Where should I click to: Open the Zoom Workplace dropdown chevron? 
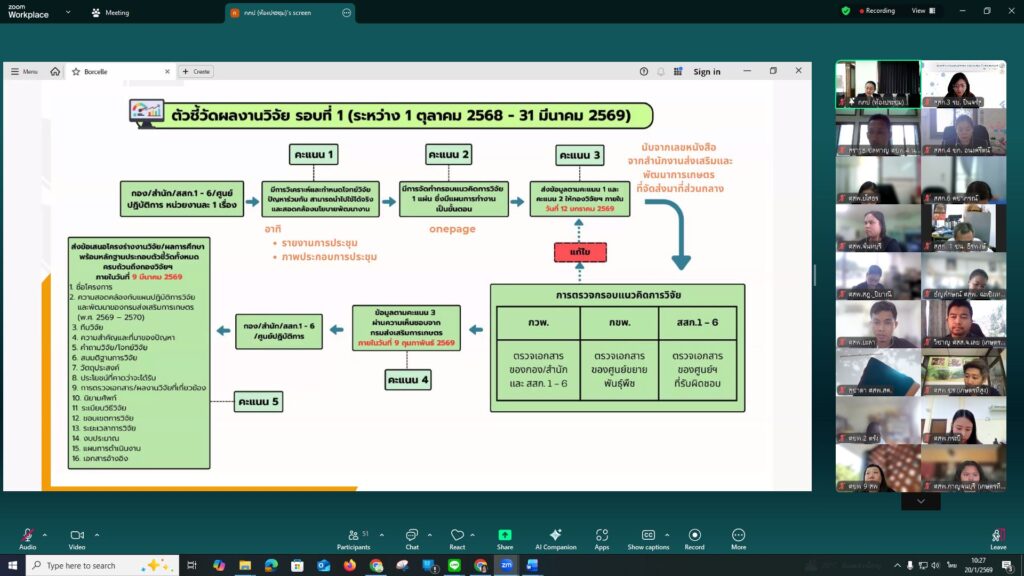pos(67,13)
